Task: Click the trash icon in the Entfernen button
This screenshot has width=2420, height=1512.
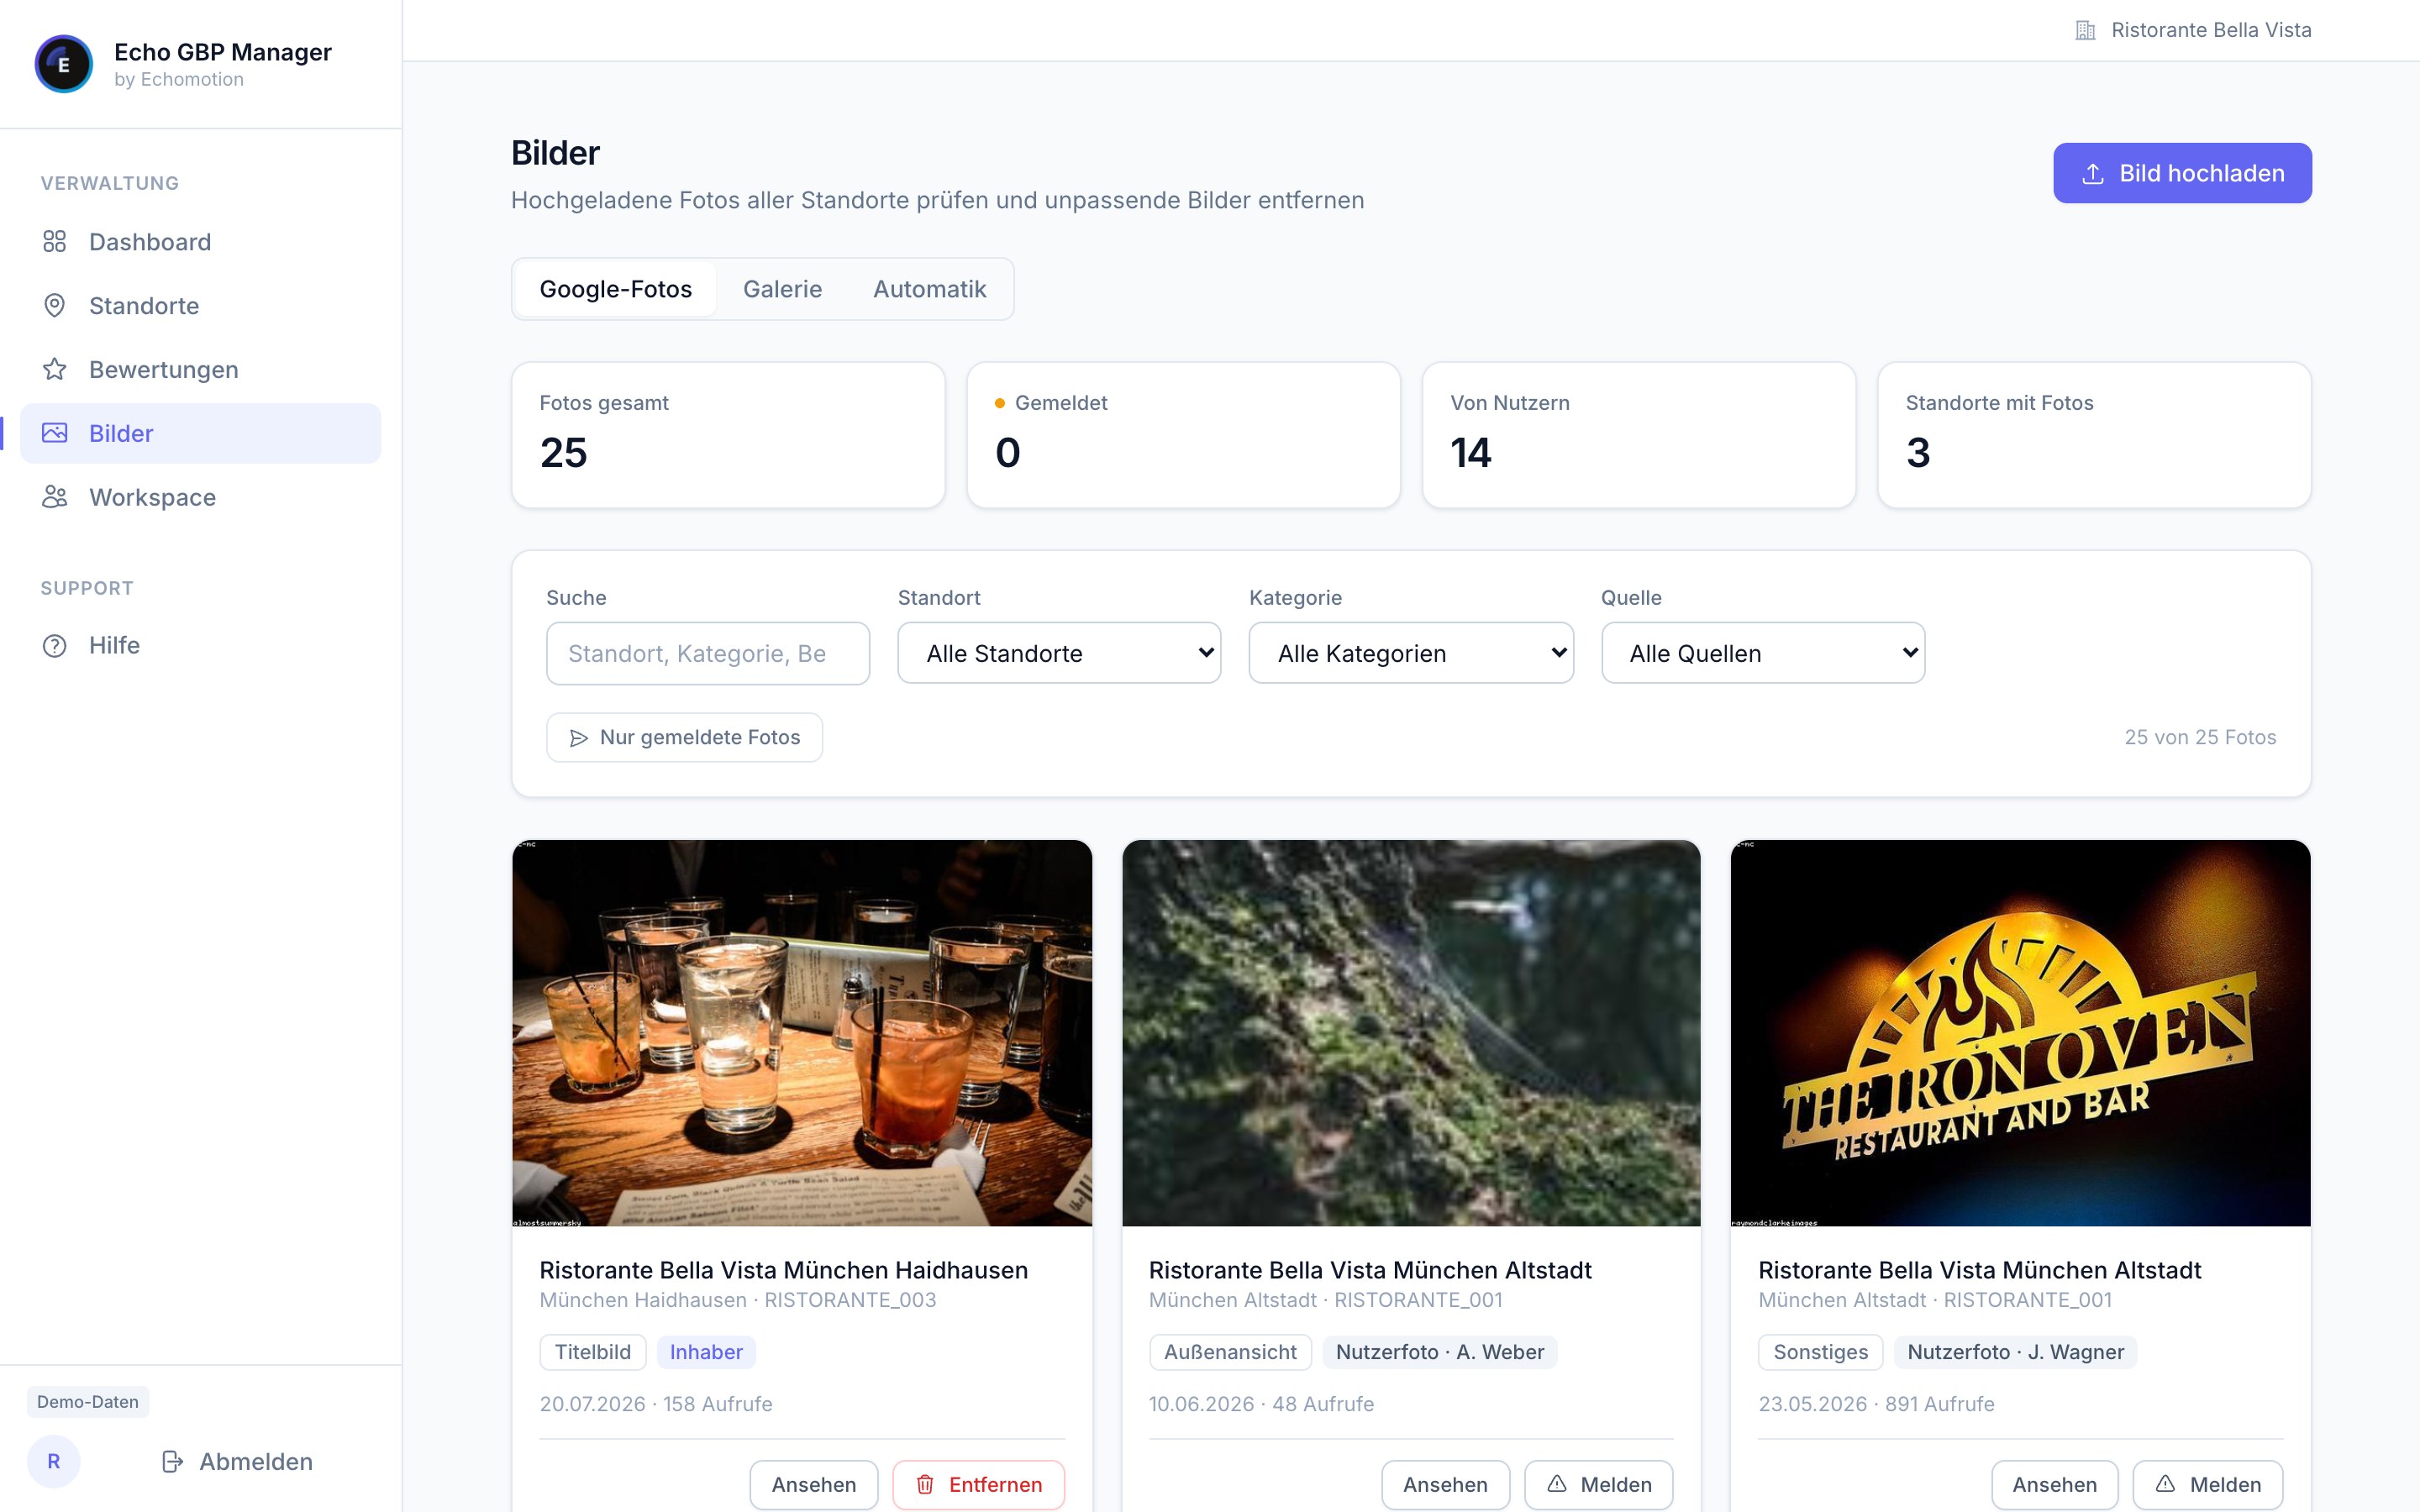Action: pyautogui.click(x=925, y=1485)
